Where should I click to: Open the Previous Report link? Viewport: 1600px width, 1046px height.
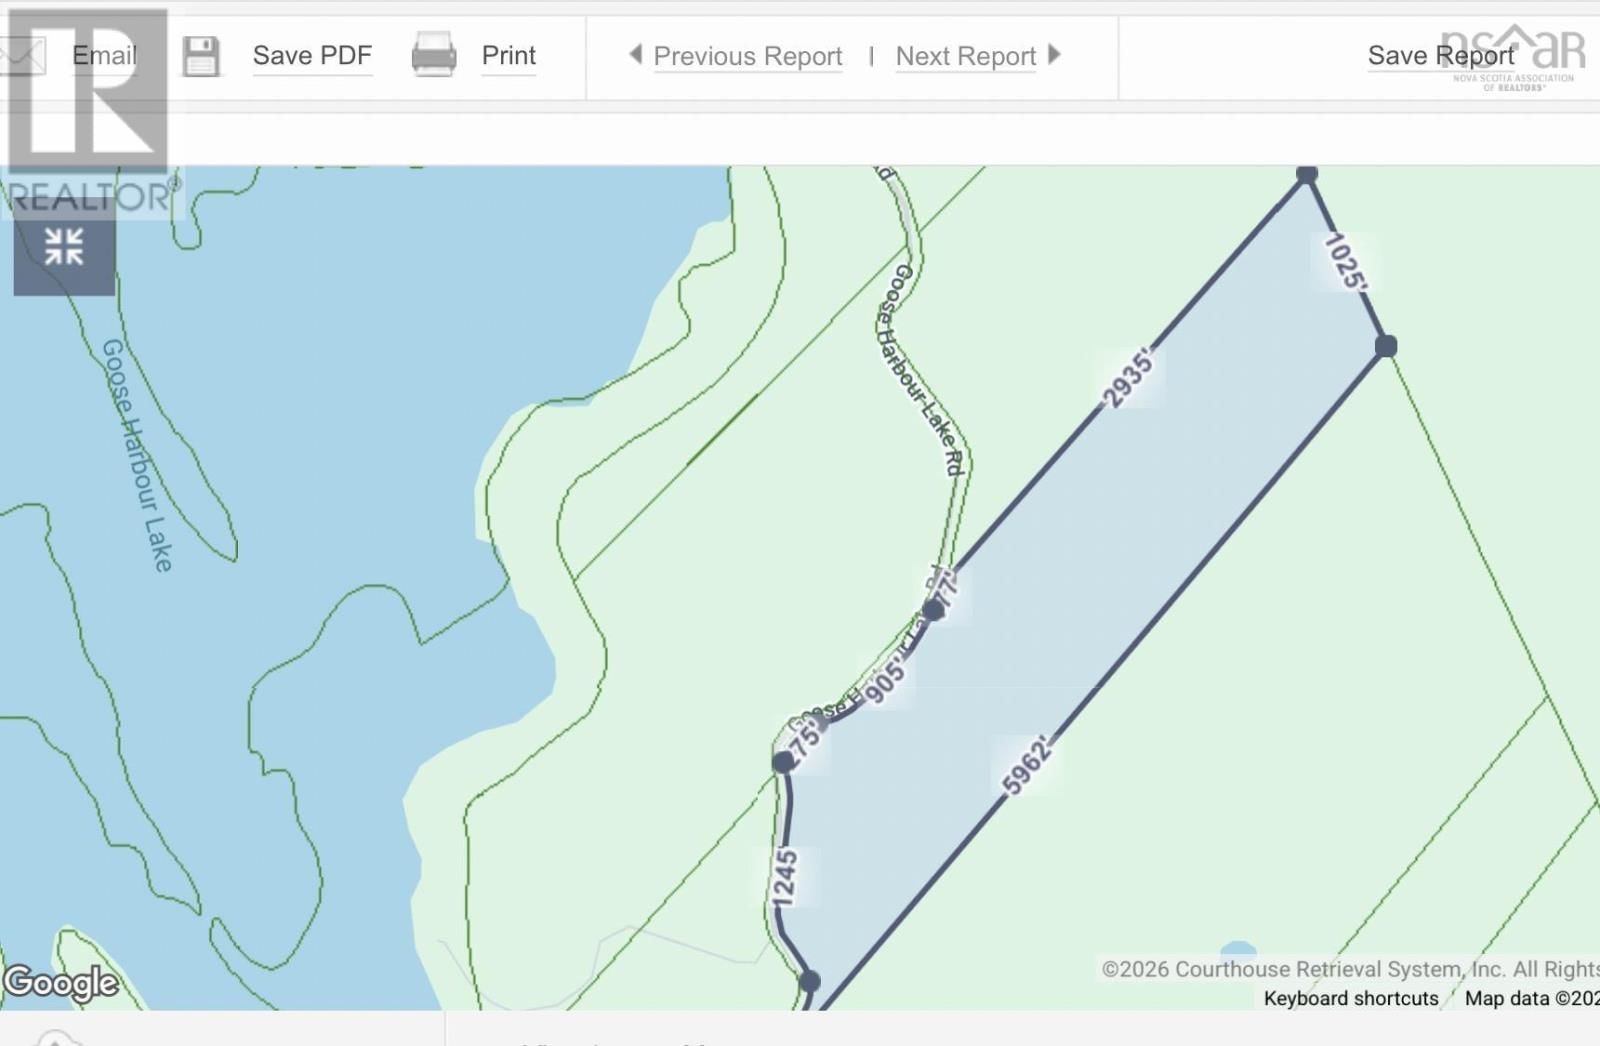click(747, 57)
